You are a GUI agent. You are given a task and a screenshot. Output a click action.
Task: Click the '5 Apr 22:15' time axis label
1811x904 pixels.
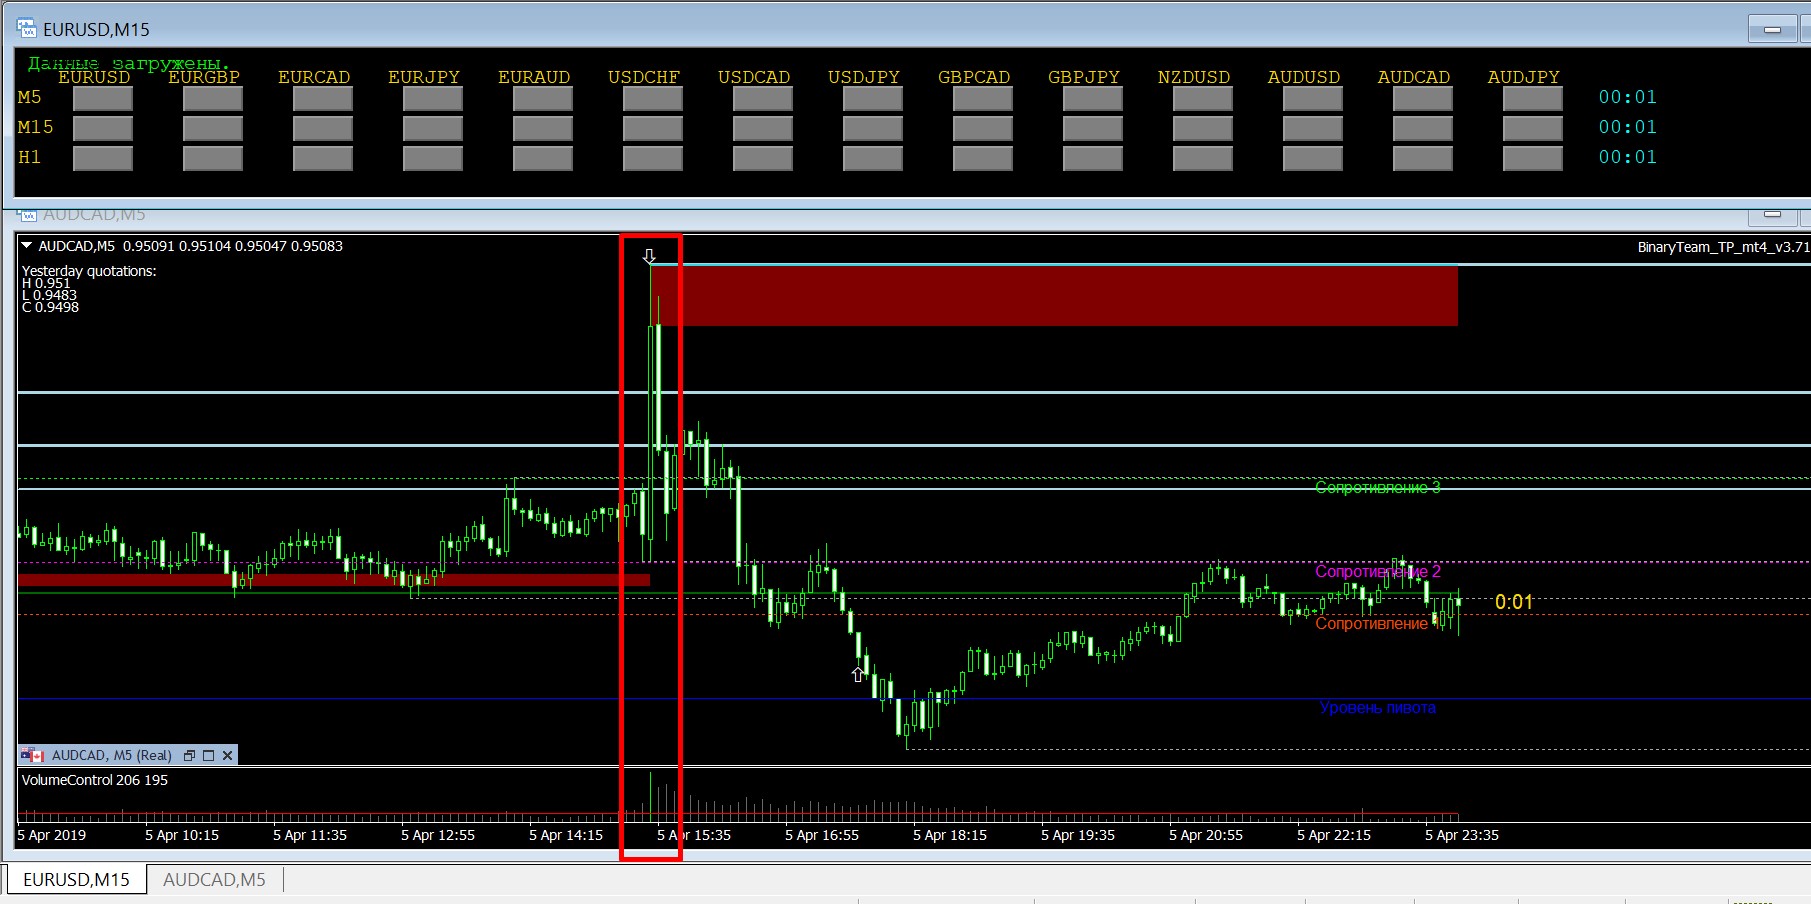click(x=1334, y=835)
